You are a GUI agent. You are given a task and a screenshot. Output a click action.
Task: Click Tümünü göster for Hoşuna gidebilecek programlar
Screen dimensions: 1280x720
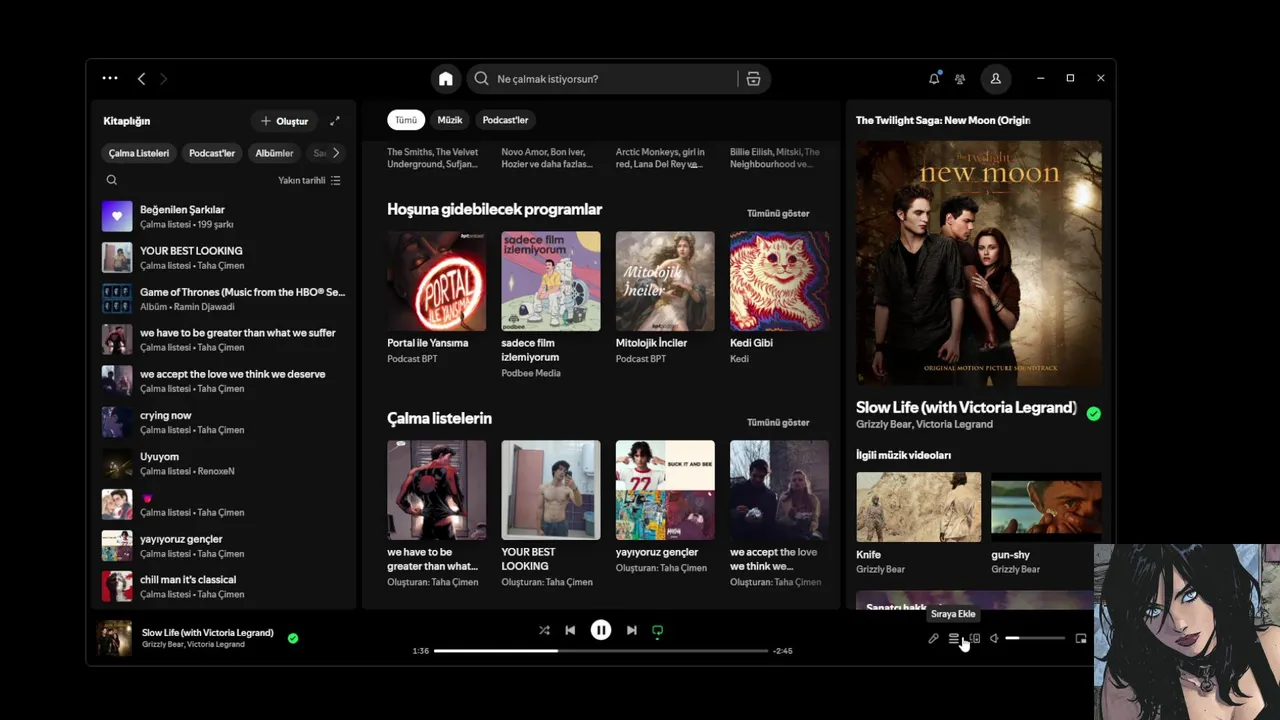[x=778, y=213]
